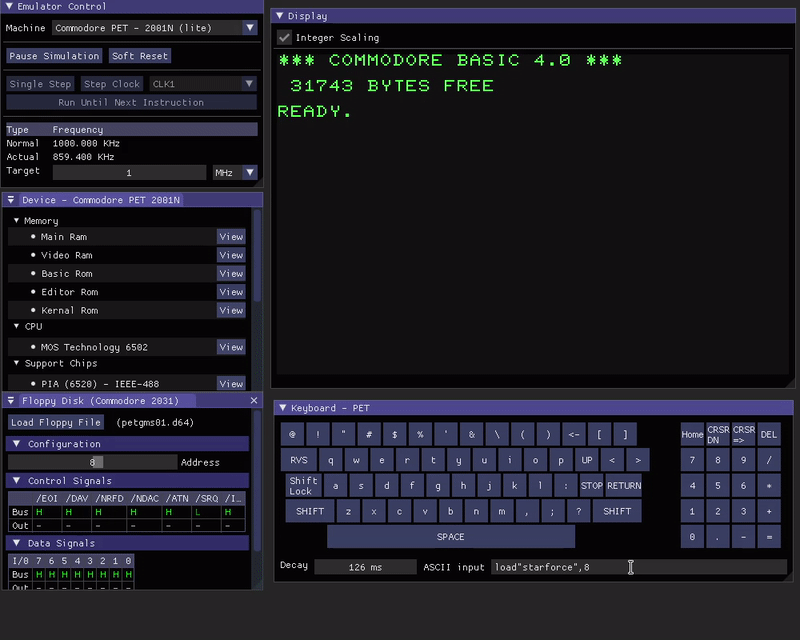The width and height of the screenshot is (800, 640).
Task: Click the Device panel scrollbar
Action: 257,255
